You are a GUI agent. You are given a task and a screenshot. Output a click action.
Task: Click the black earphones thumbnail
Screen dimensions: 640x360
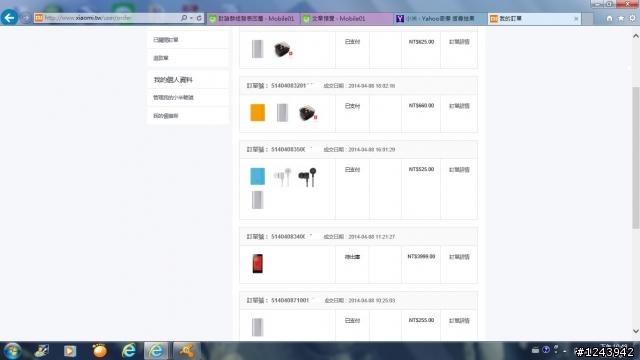point(307,177)
